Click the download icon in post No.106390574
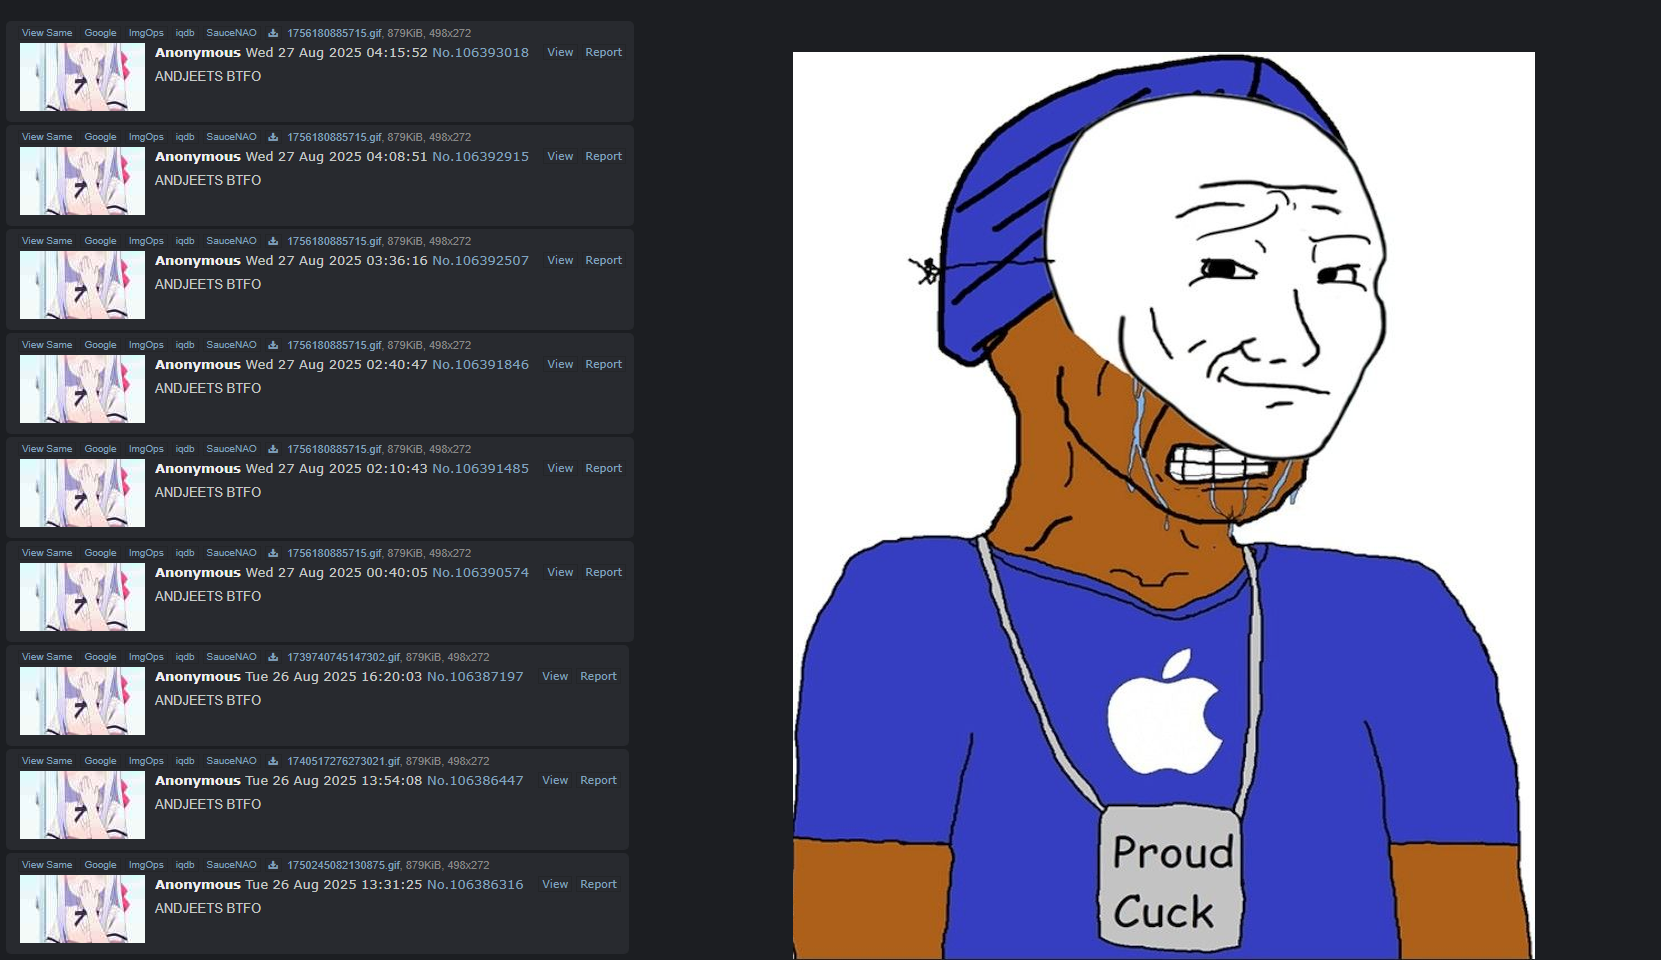 point(272,553)
